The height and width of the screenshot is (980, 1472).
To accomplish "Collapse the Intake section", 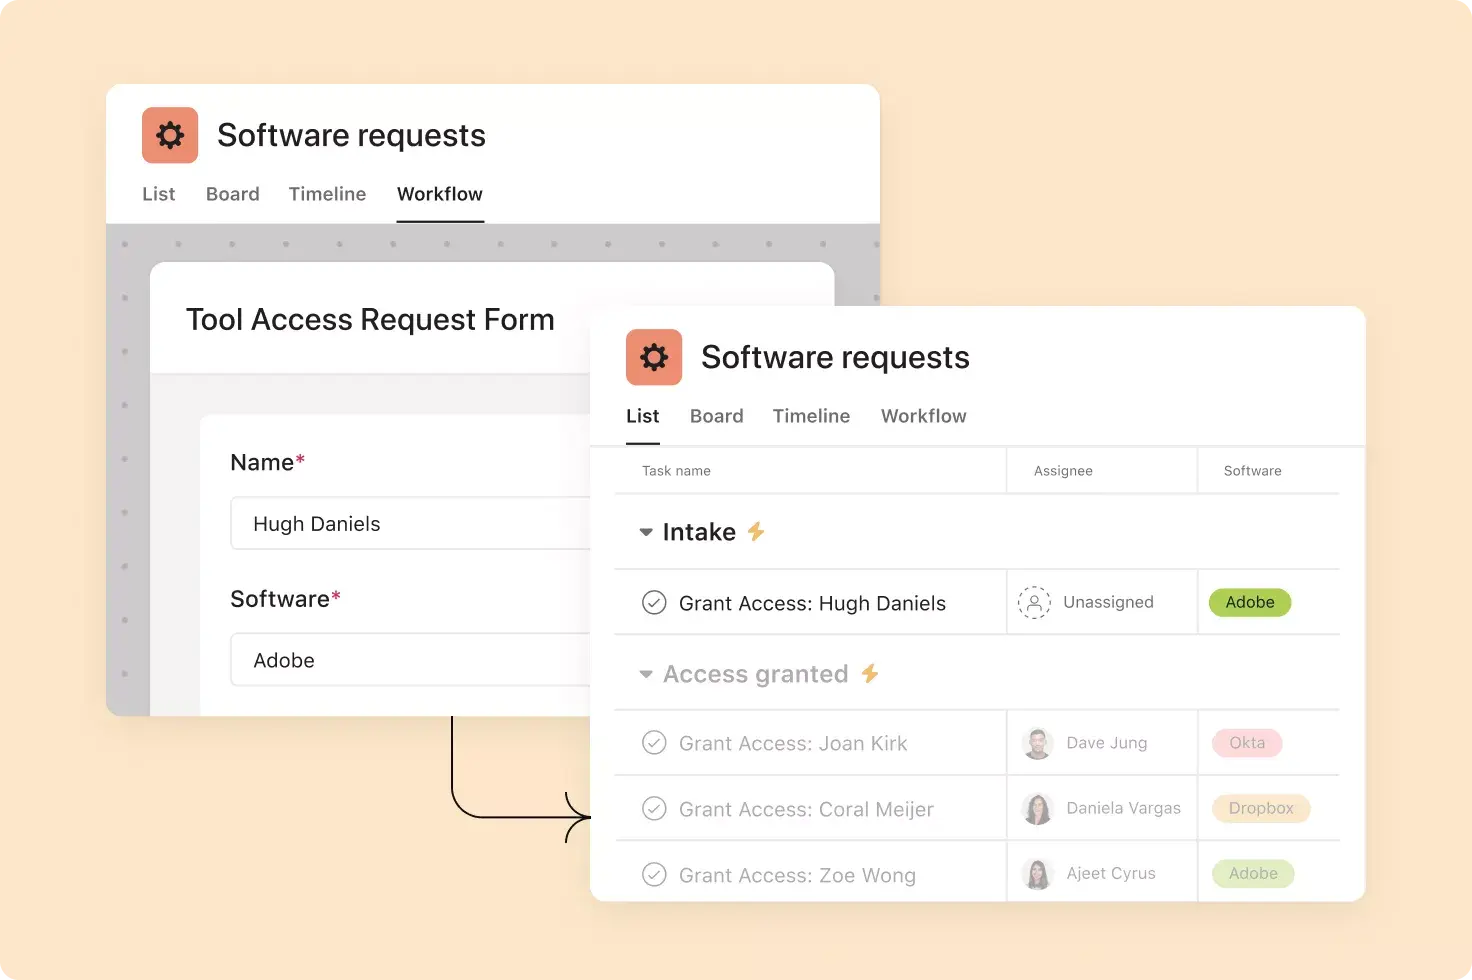I will (x=646, y=532).
